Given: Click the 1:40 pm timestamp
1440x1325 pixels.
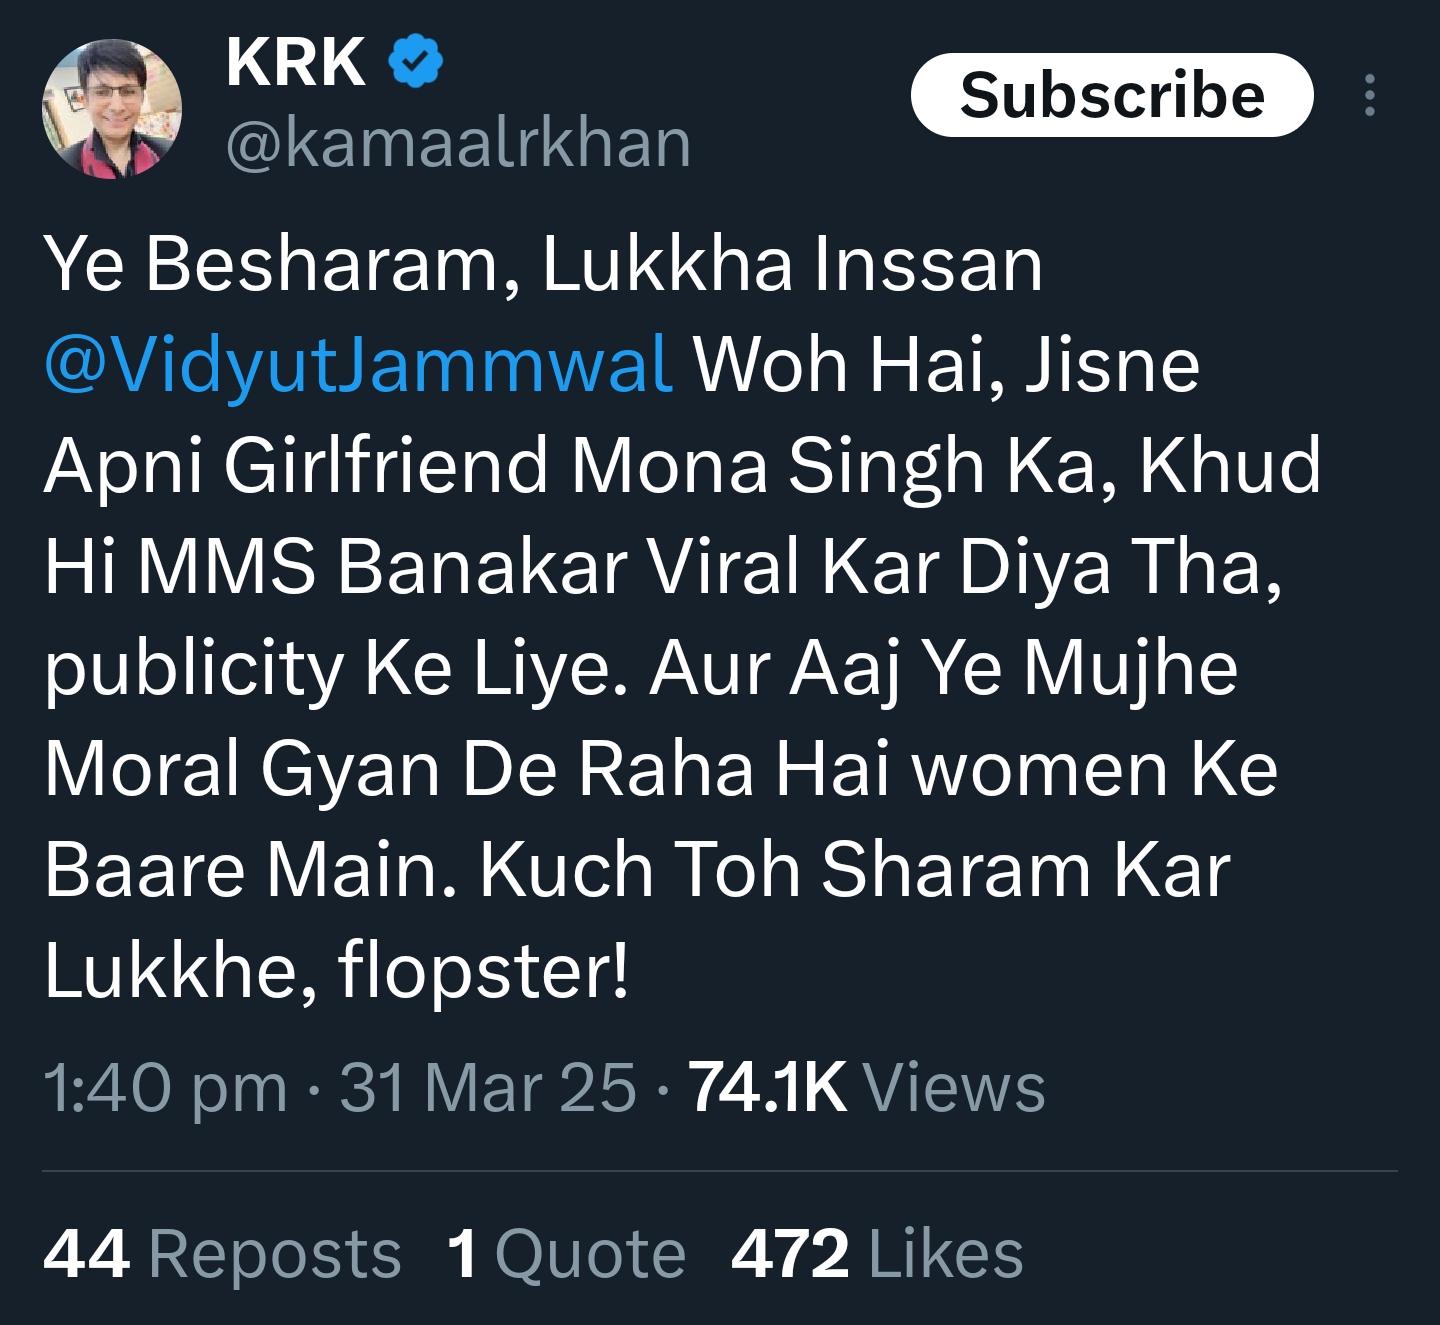Looking at the screenshot, I should point(165,1088).
